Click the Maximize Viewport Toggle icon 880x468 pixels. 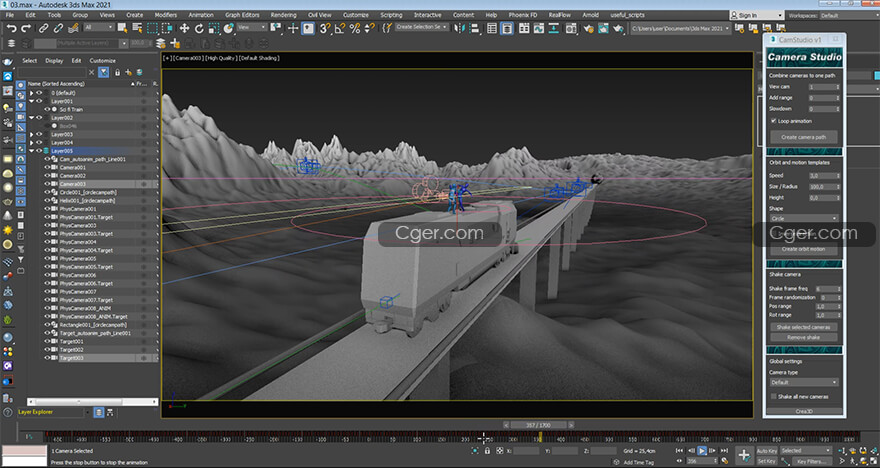pyautogui.click(x=874, y=461)
